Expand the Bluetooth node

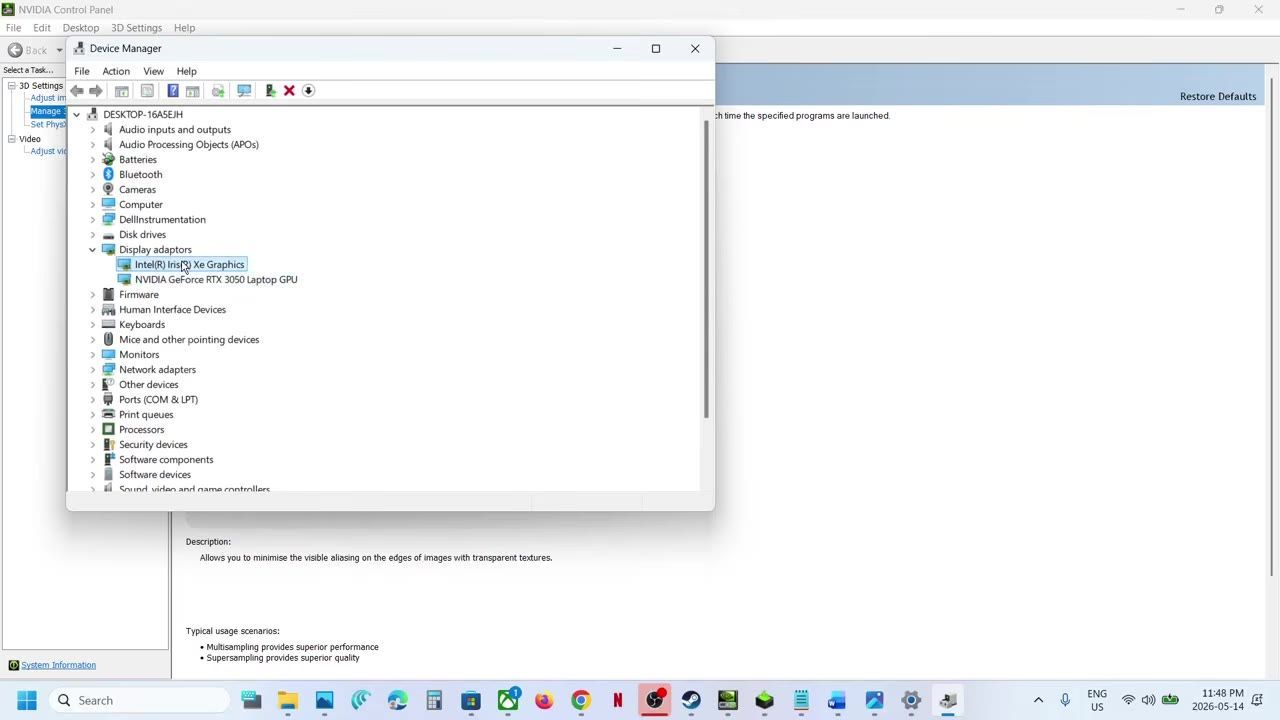(93, 175)
